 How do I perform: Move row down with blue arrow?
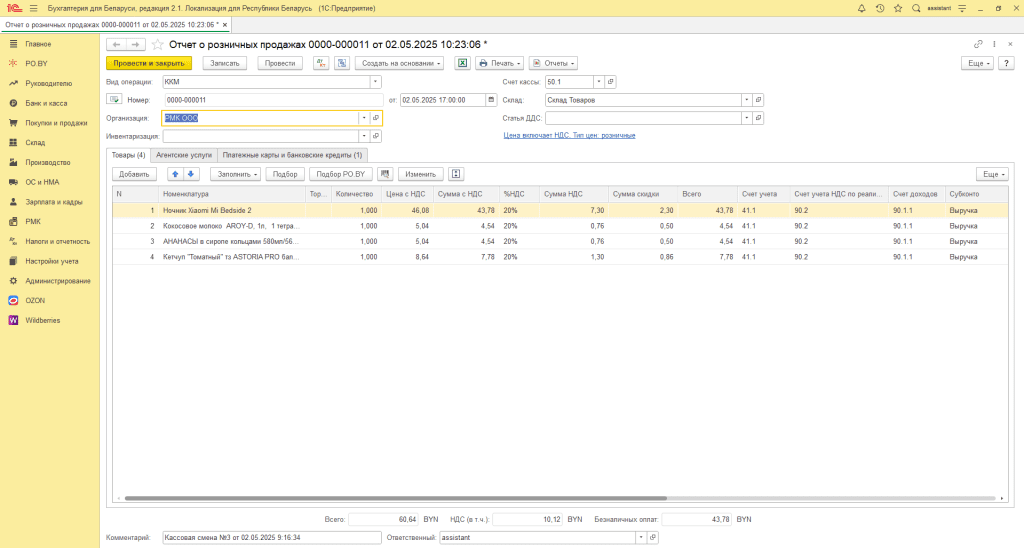(x=191, y=174)
